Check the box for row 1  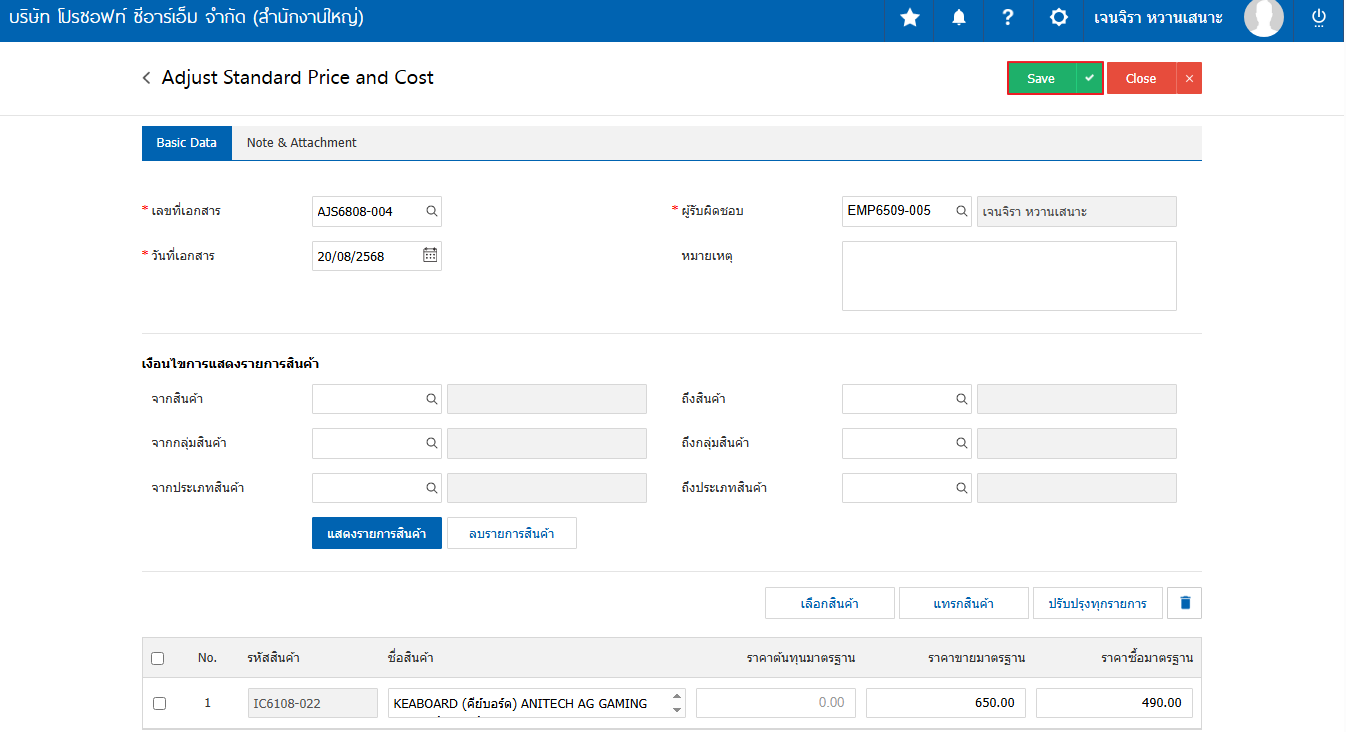[159, 703]
